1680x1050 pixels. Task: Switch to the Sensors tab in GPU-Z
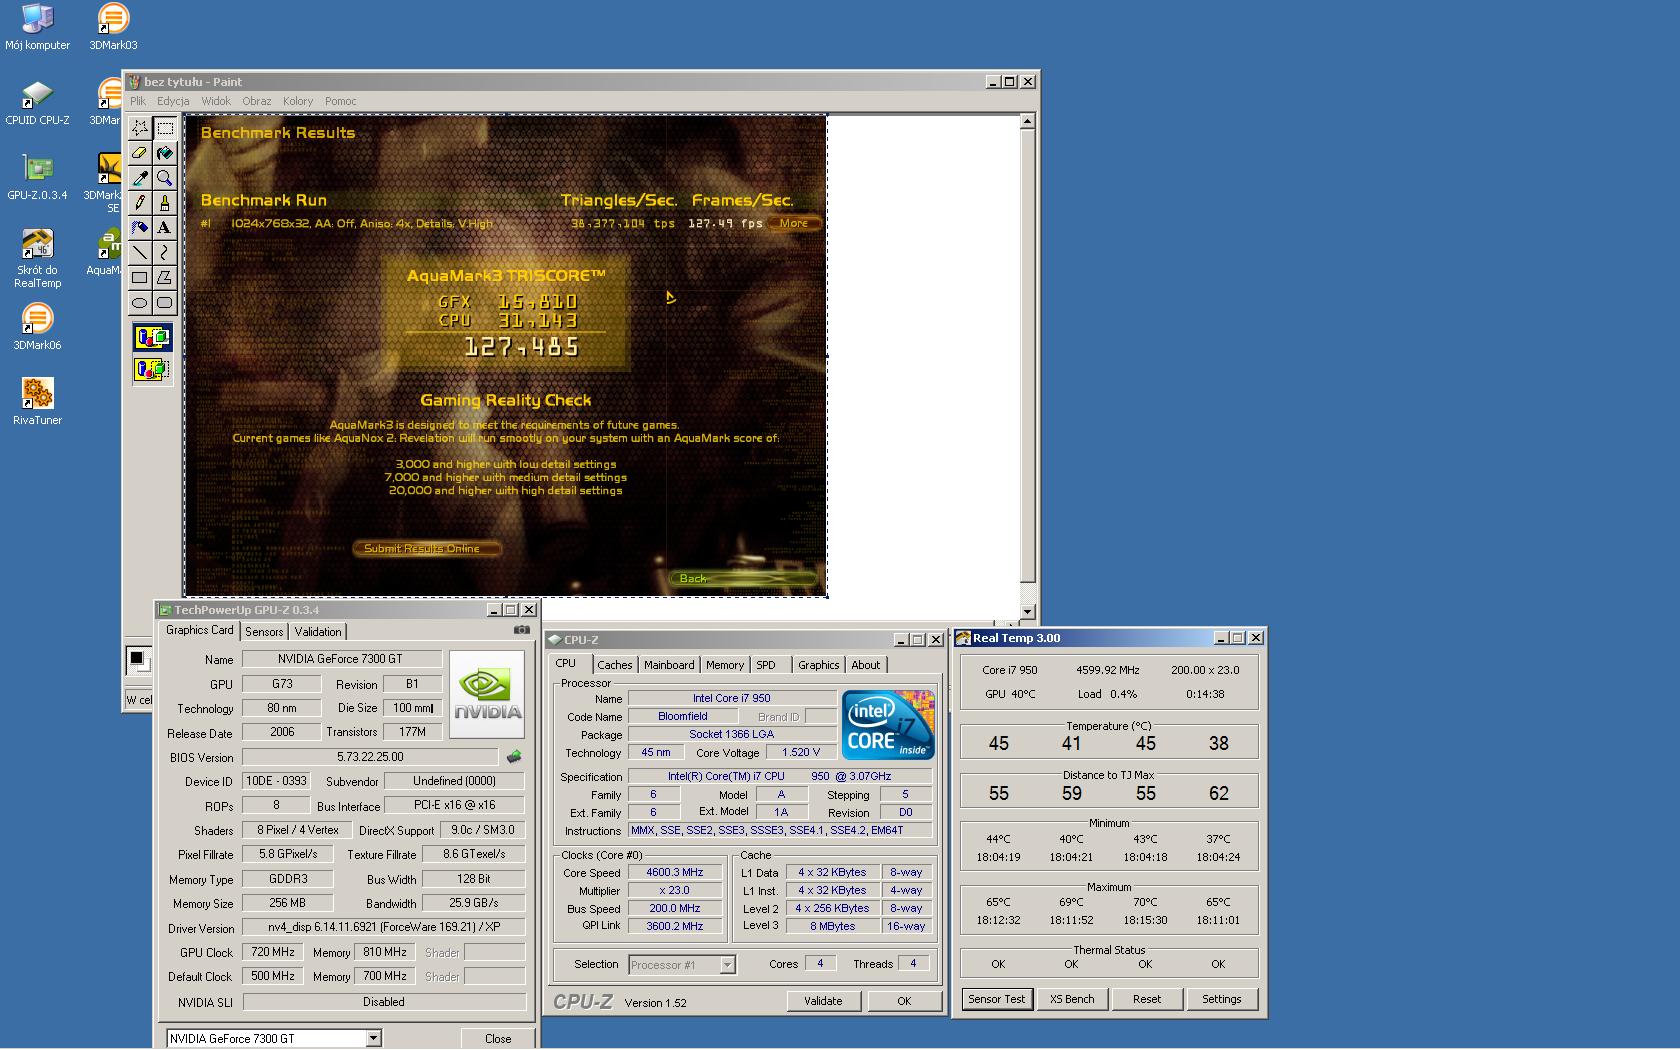tap(264, 632)
